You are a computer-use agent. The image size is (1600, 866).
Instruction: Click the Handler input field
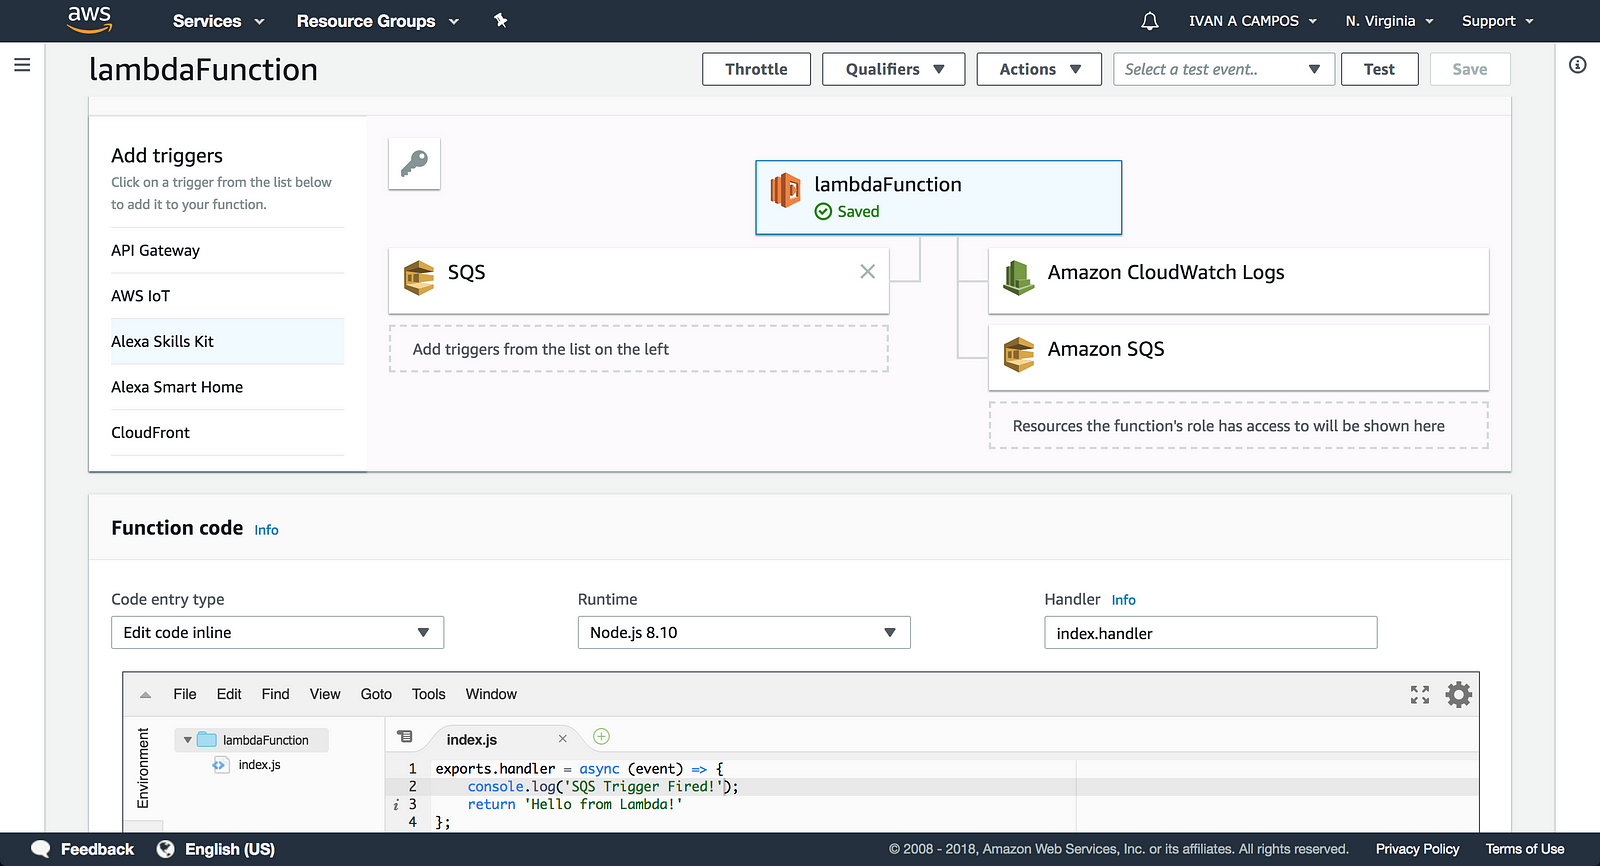coord(1210,633)
